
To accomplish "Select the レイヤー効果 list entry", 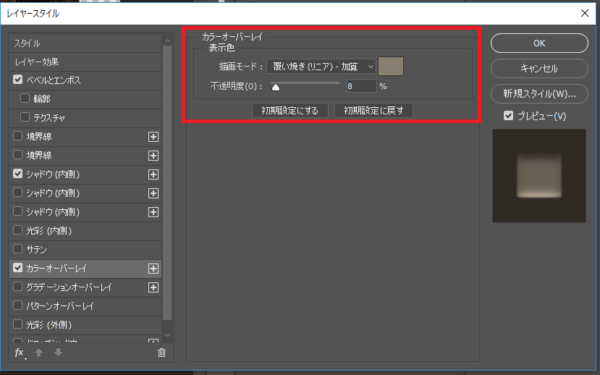I will (x=85, y=62).
